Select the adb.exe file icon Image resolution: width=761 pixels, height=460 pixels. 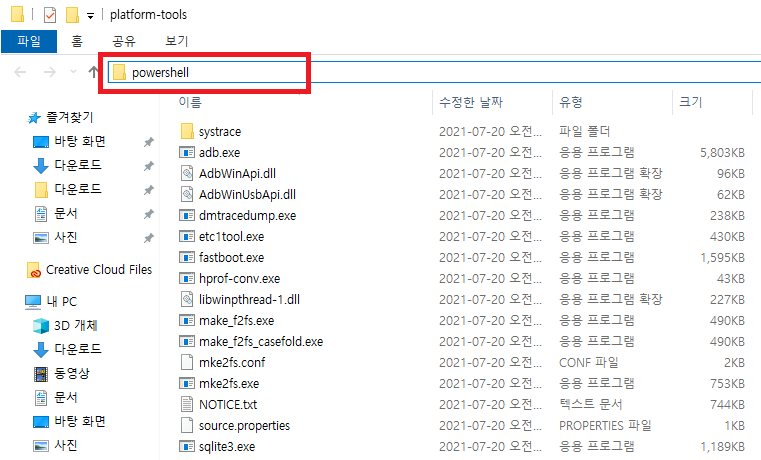pyautogui.click(x=187, y=152)
